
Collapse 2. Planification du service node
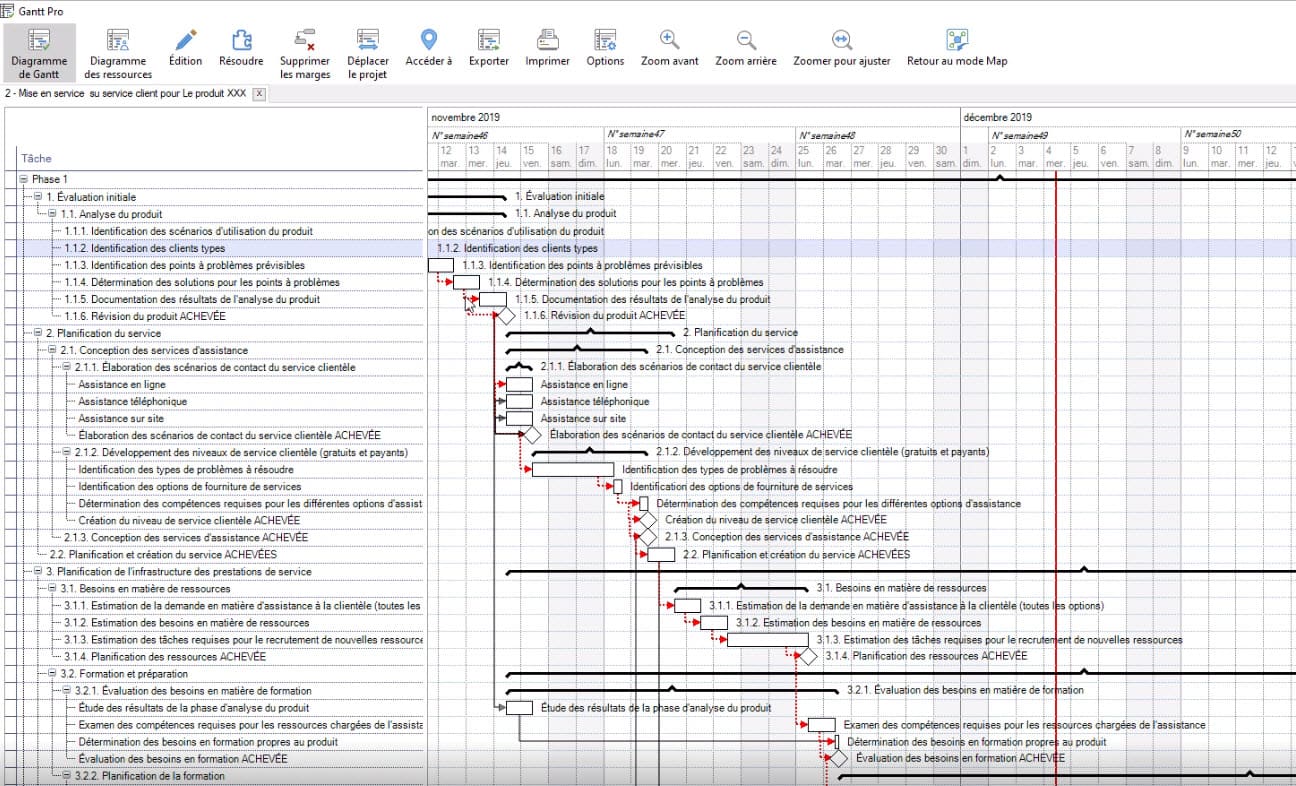click(38, 333)
